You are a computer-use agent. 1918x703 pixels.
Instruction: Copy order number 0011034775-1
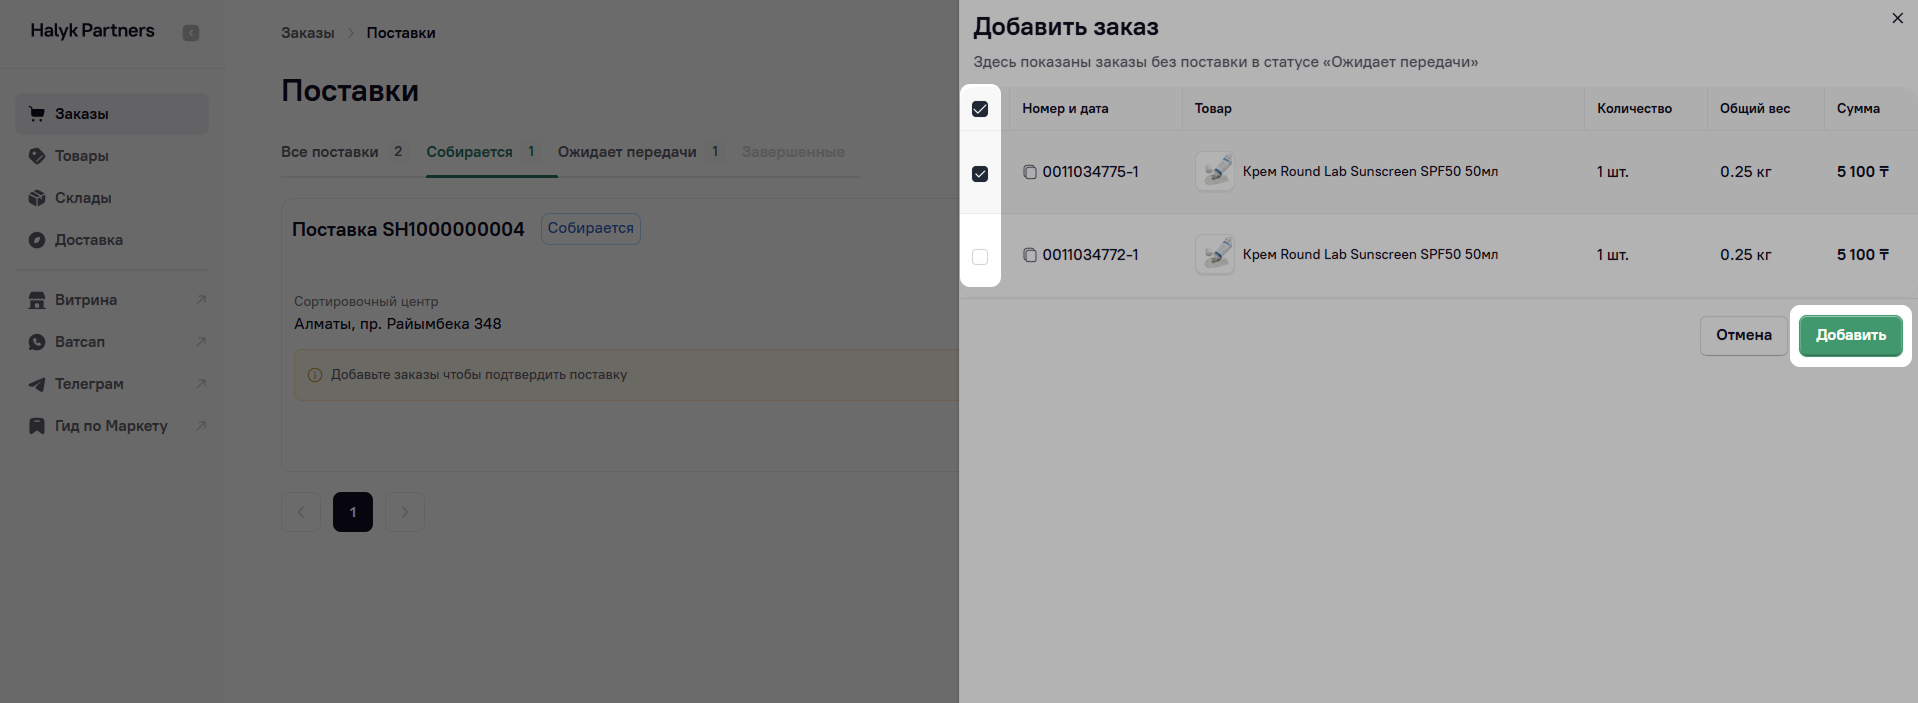tap(1029, 172)
